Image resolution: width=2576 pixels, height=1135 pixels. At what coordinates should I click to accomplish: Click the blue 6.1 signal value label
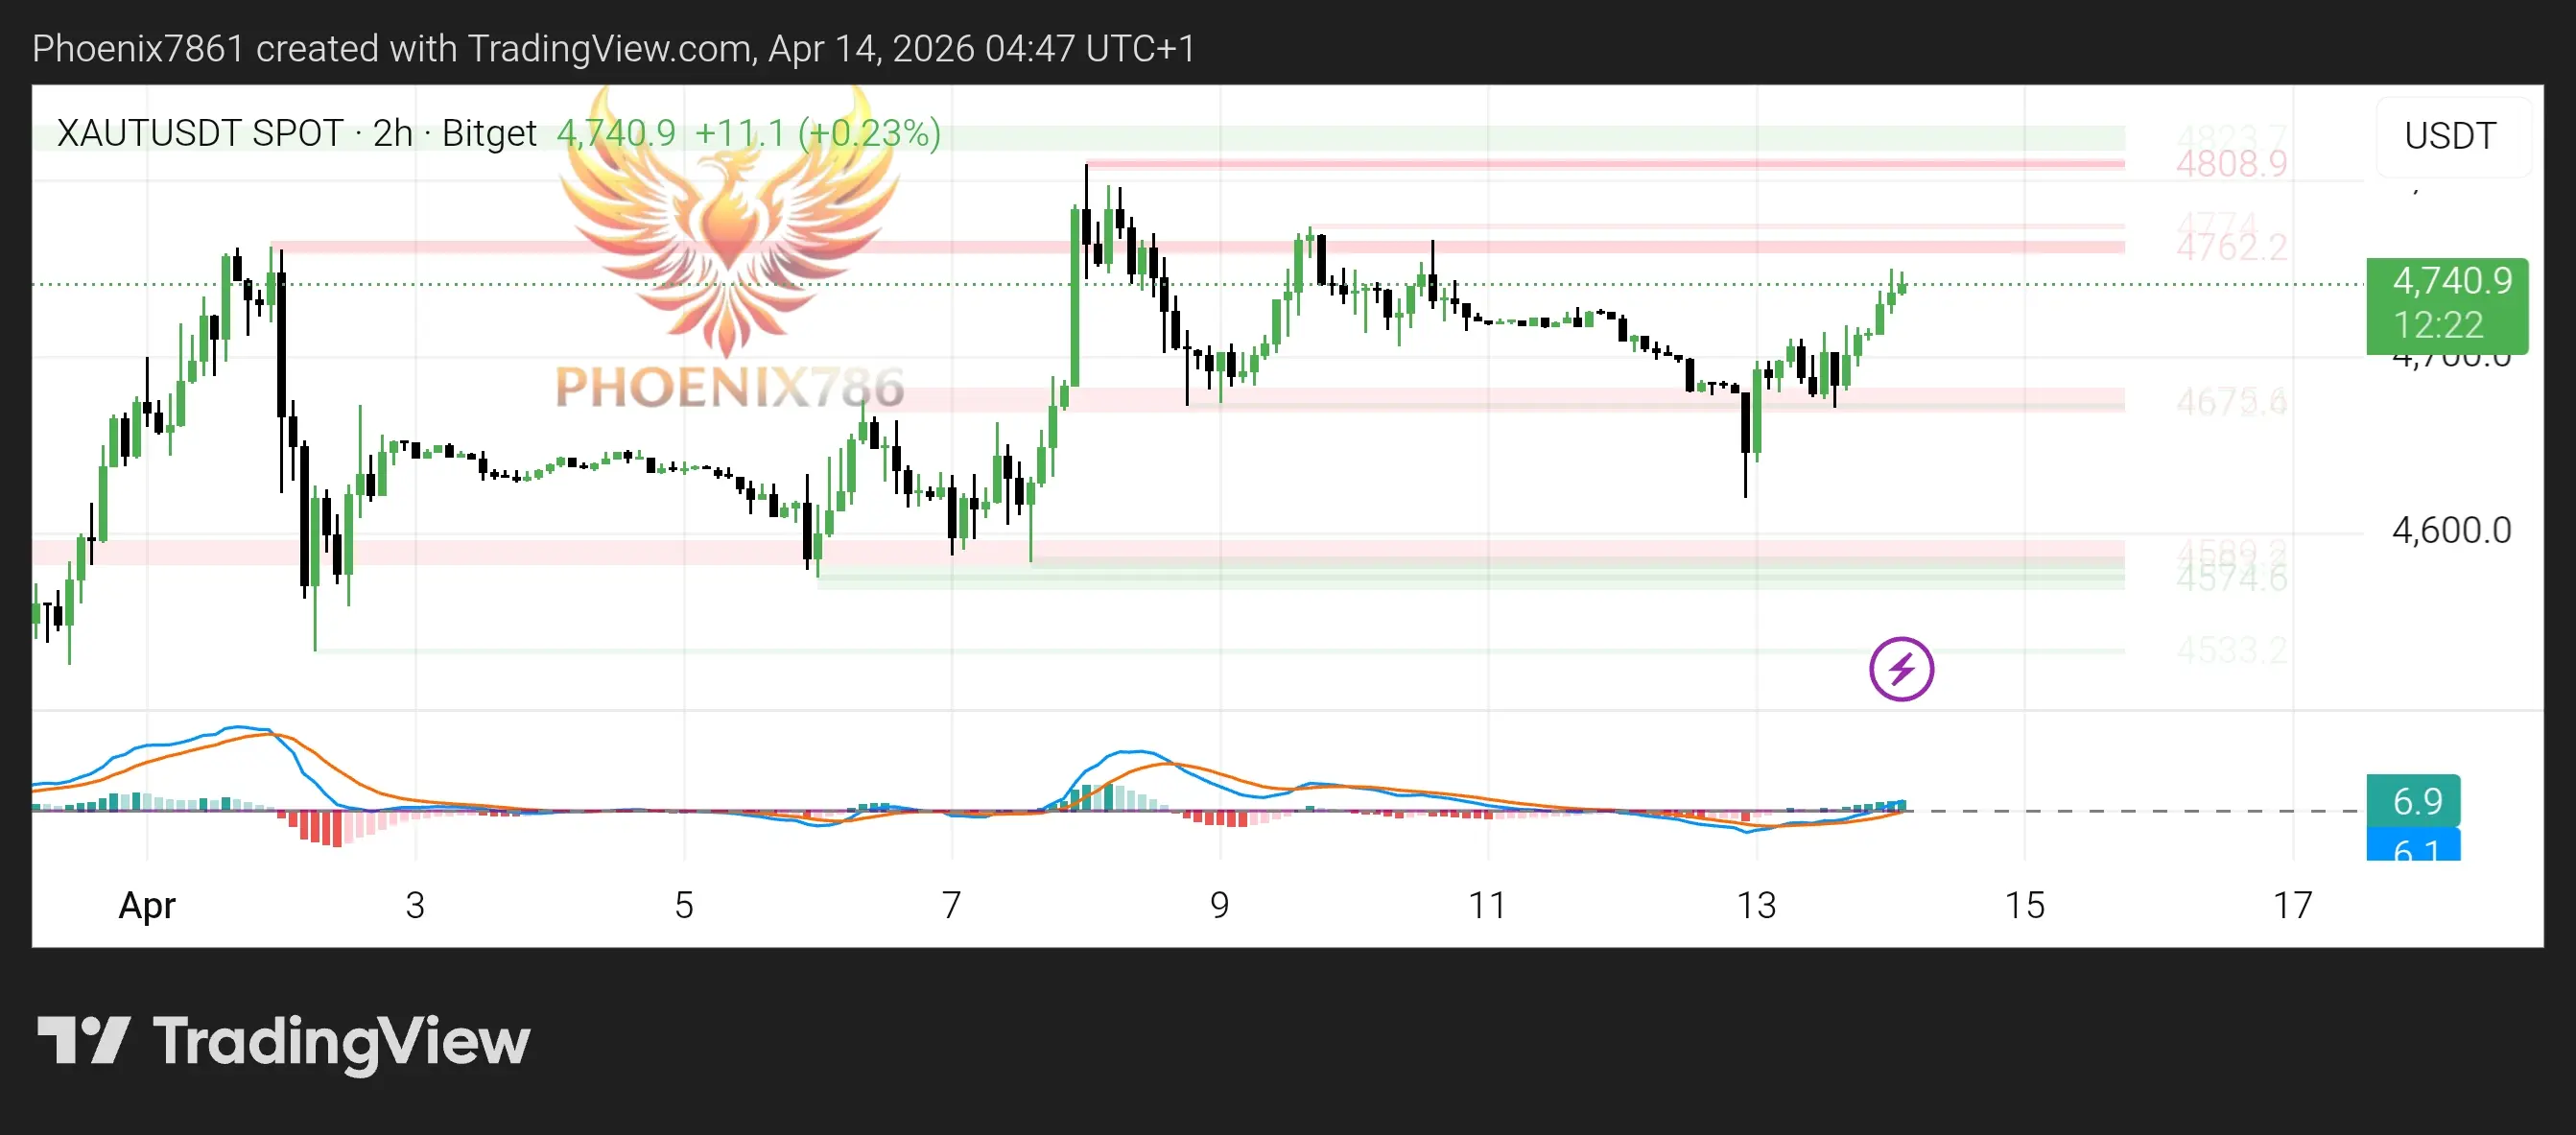(x=2413, y=848)
